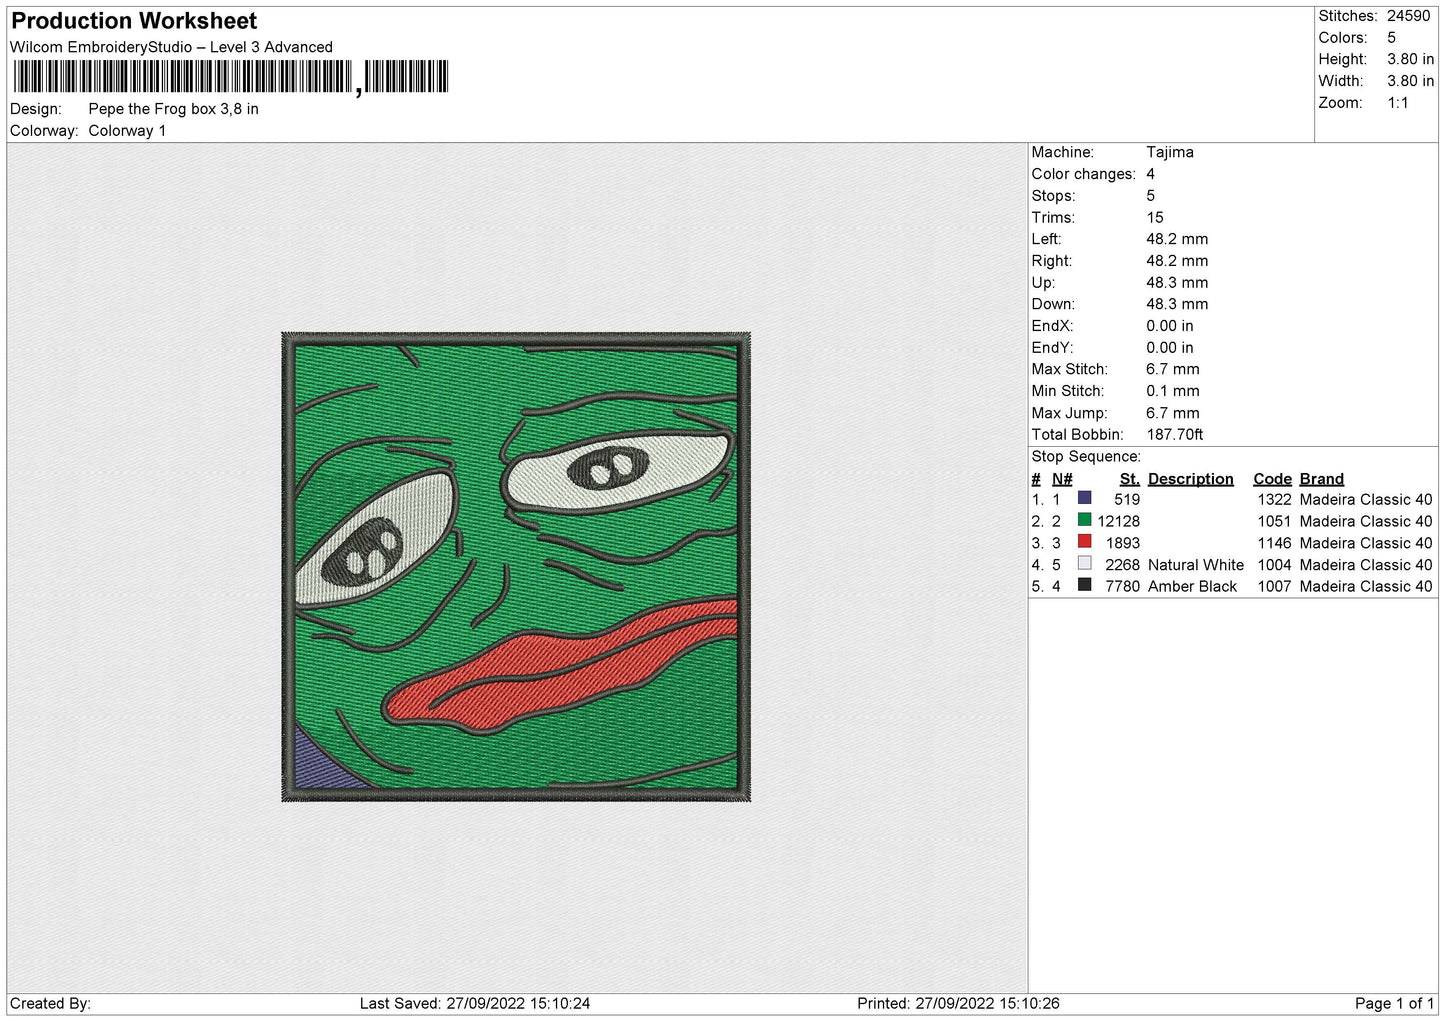1445x1021 pixels.
Task: Click the Pepe the Frog embroidery preview
Action: coord(516,567)
